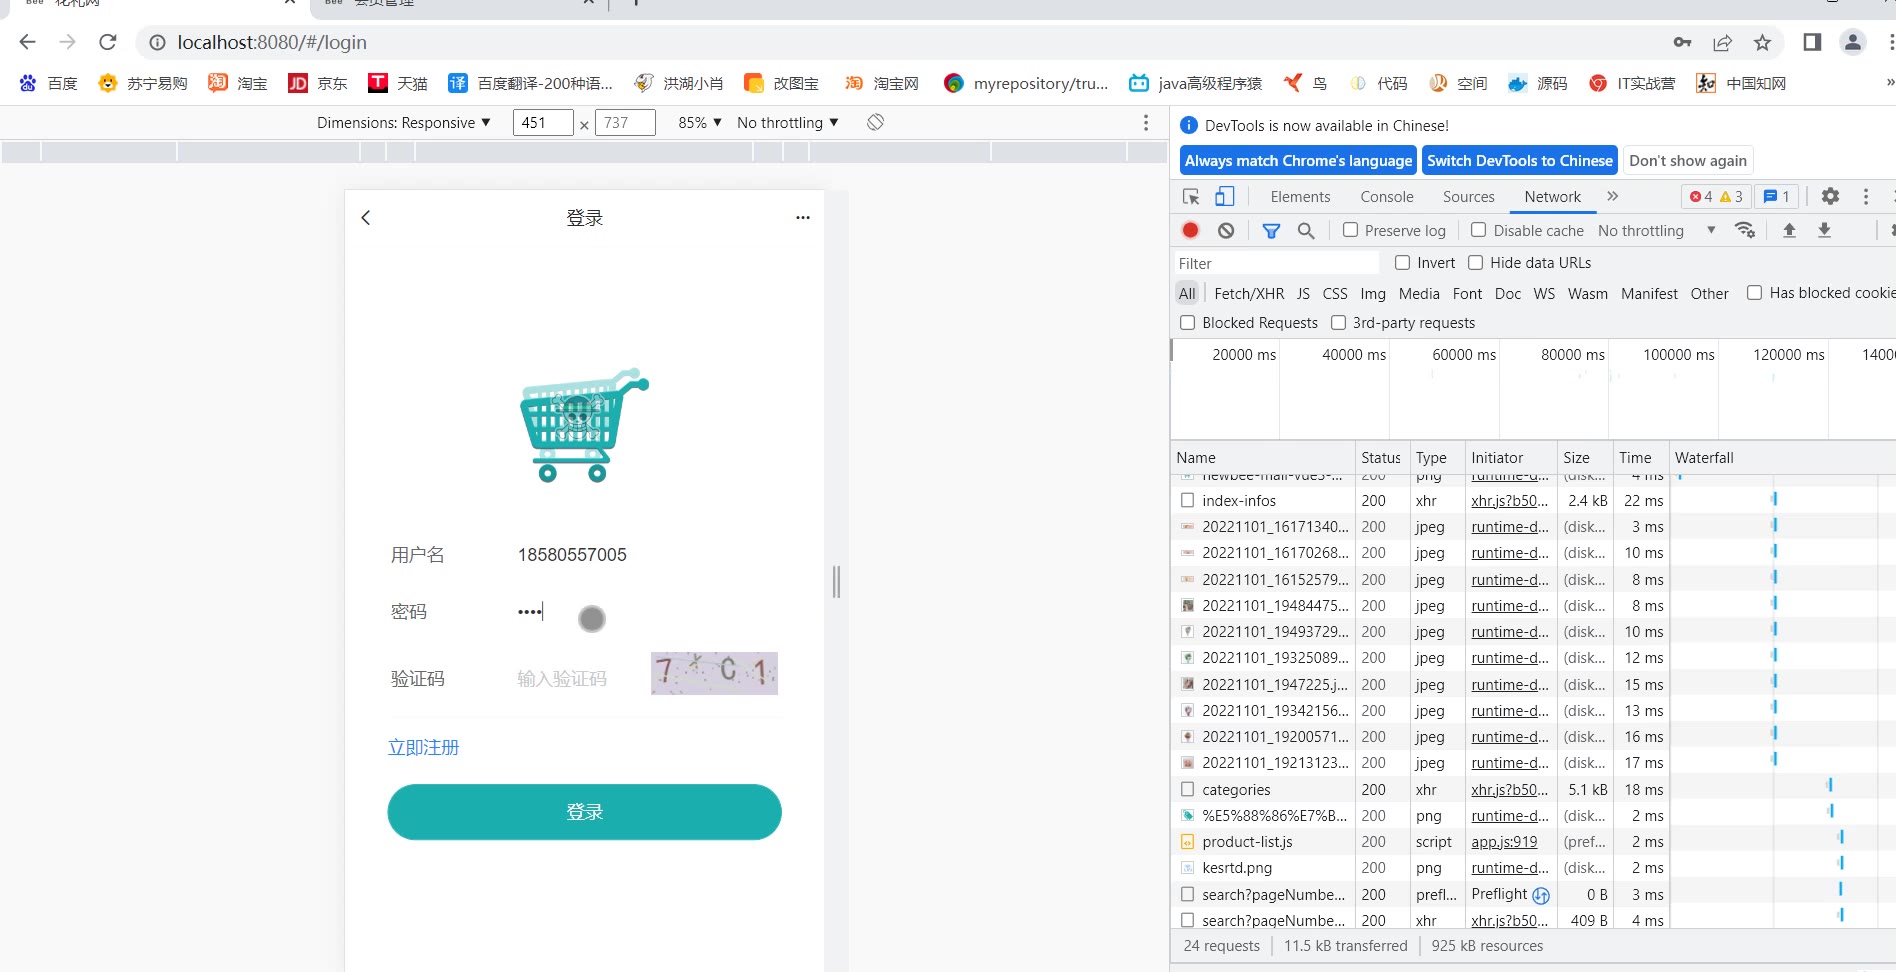Expand more DevTools tabs chevron
The width and height of the screenshot is (1896, 972).
click(1612, 196)
